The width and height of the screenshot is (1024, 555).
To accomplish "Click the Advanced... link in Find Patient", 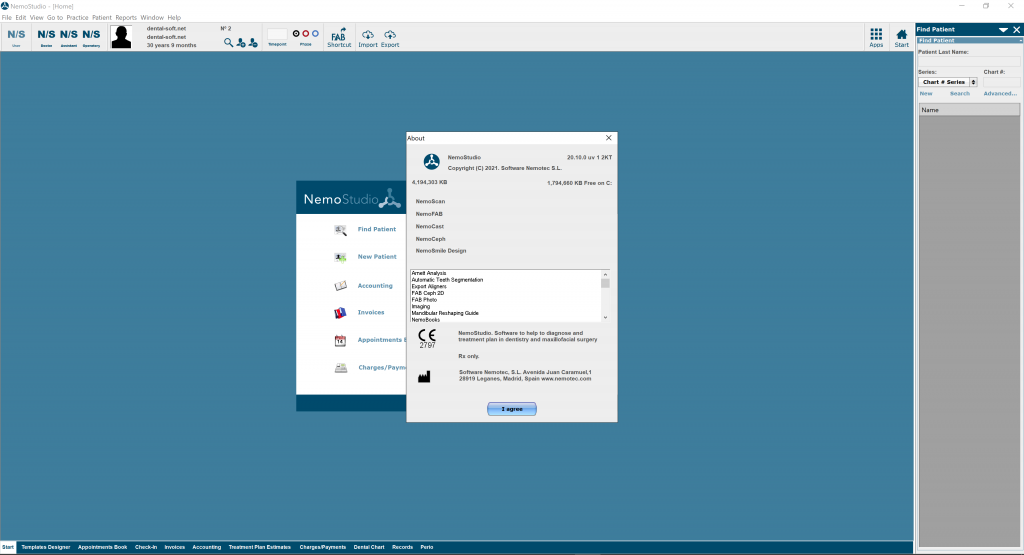I will tap(1000, 93).
